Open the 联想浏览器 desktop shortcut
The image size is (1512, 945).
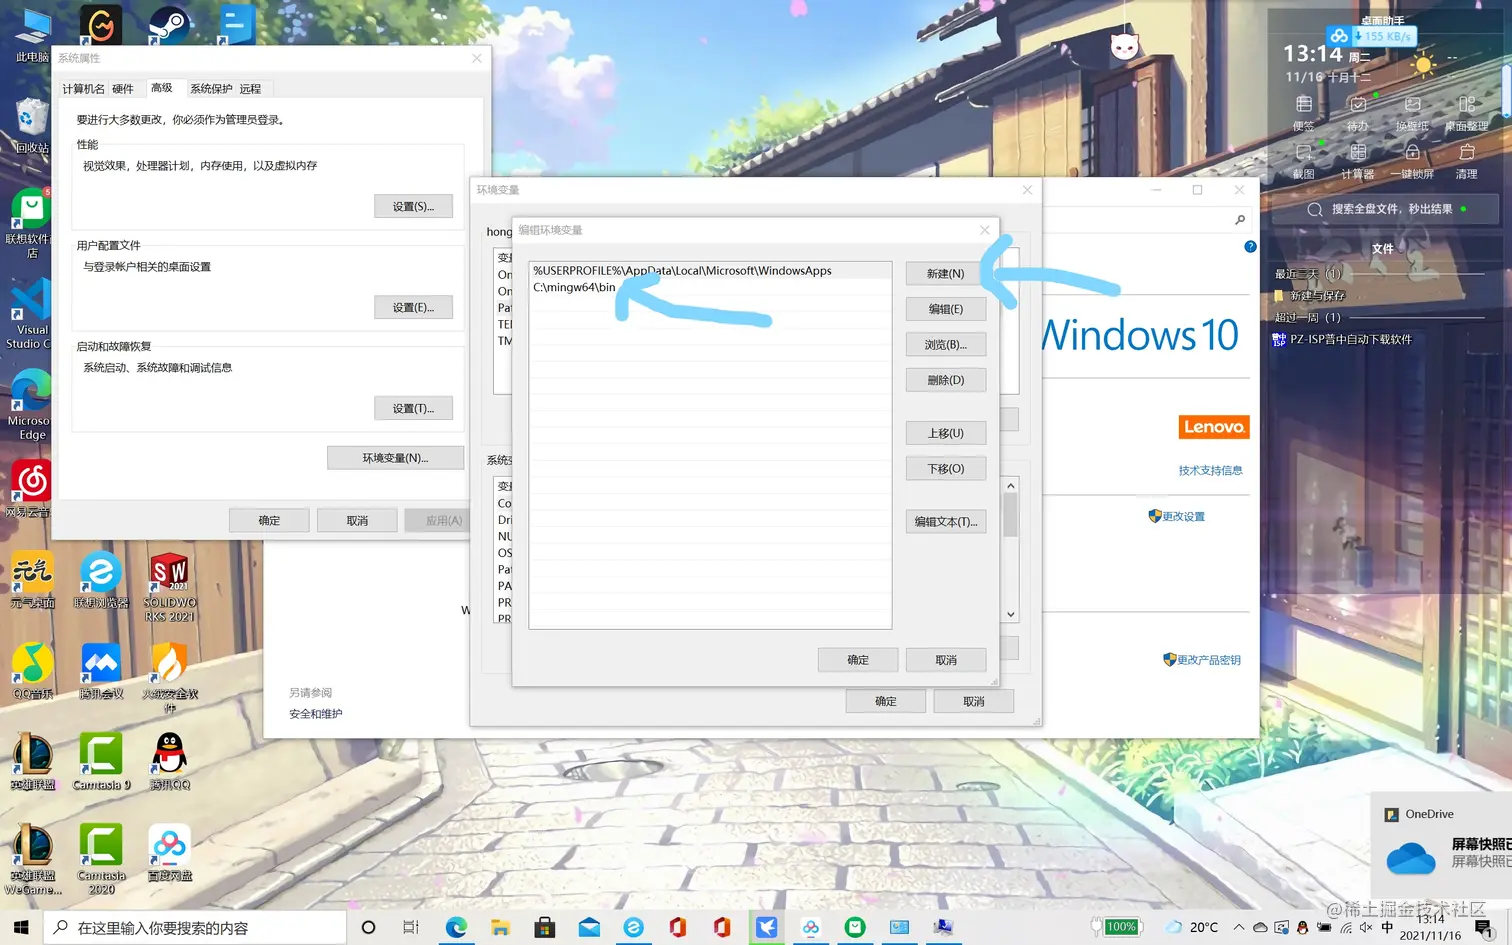click(101, 578)
